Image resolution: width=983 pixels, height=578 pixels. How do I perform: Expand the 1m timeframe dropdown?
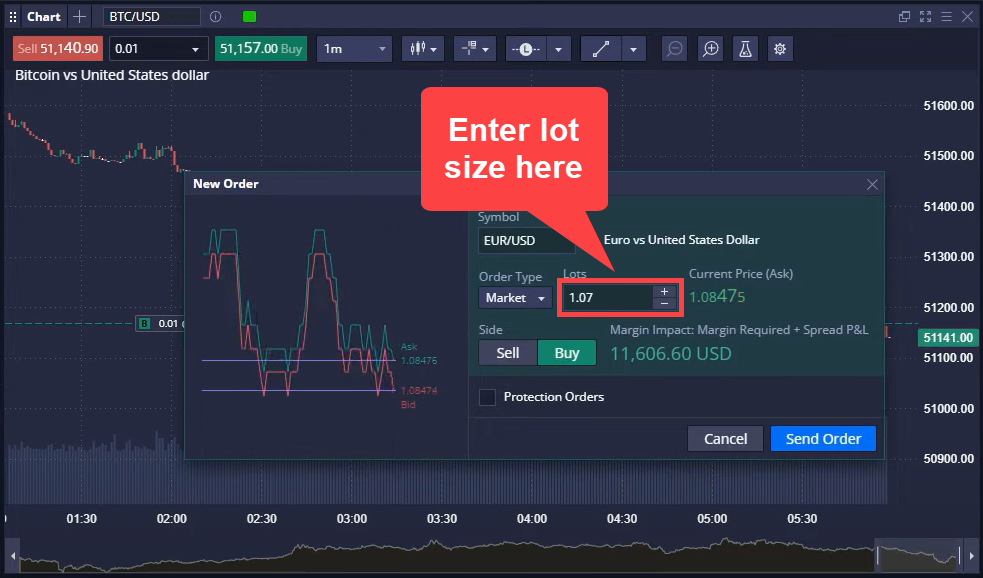pos(354,49)
